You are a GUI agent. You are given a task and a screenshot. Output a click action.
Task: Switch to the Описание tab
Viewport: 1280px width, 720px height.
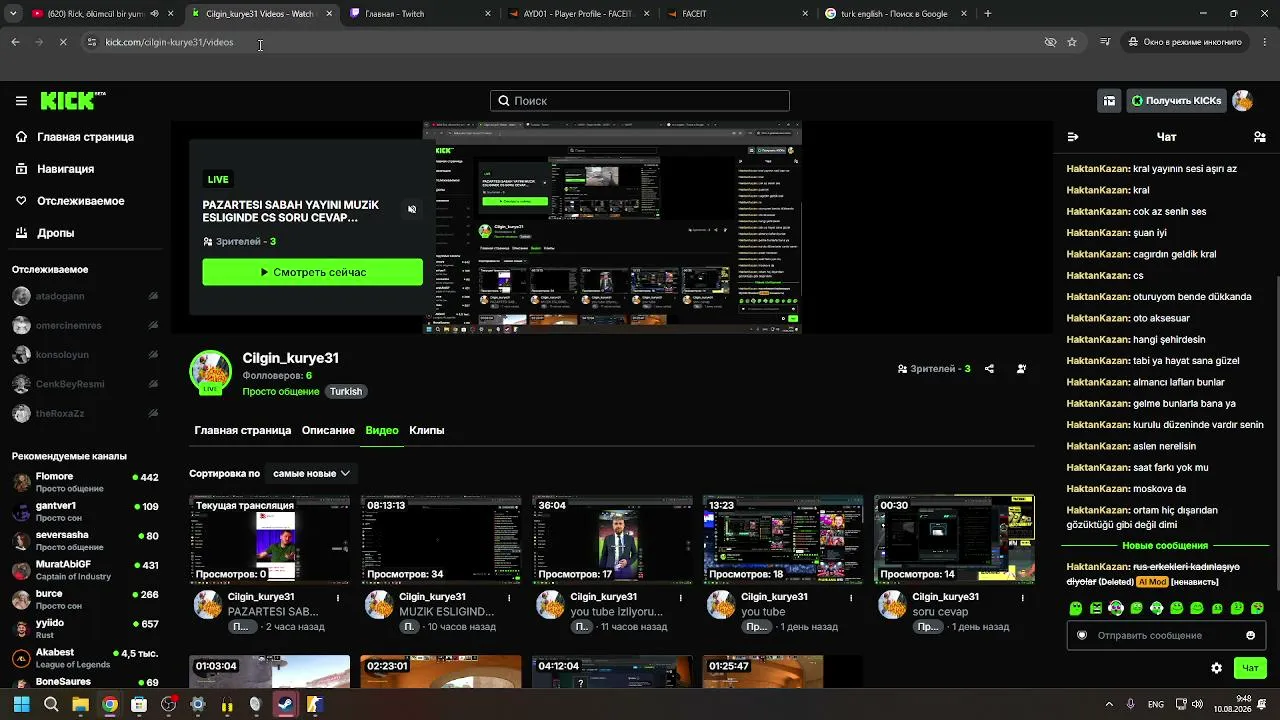(x=328, y=430)
